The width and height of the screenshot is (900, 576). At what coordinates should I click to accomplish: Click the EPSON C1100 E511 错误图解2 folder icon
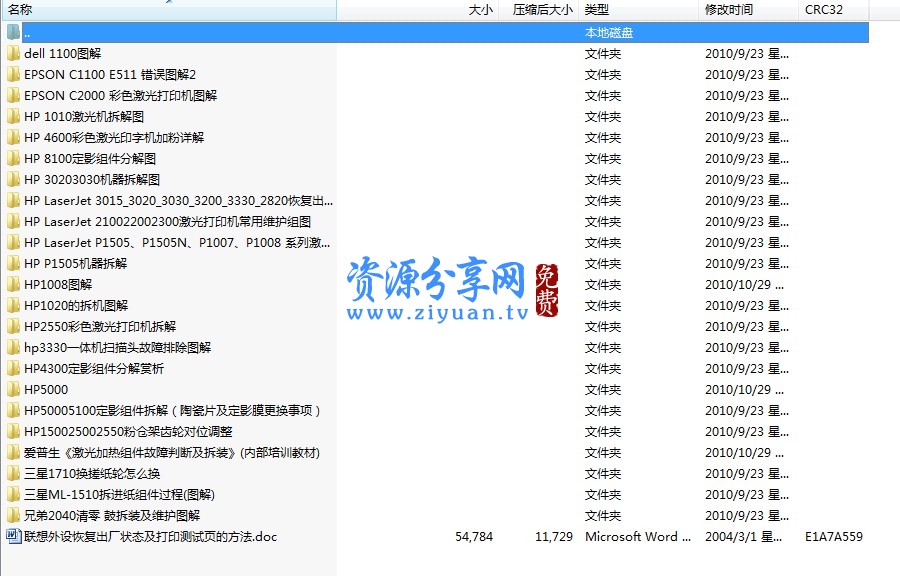[13, 75]
